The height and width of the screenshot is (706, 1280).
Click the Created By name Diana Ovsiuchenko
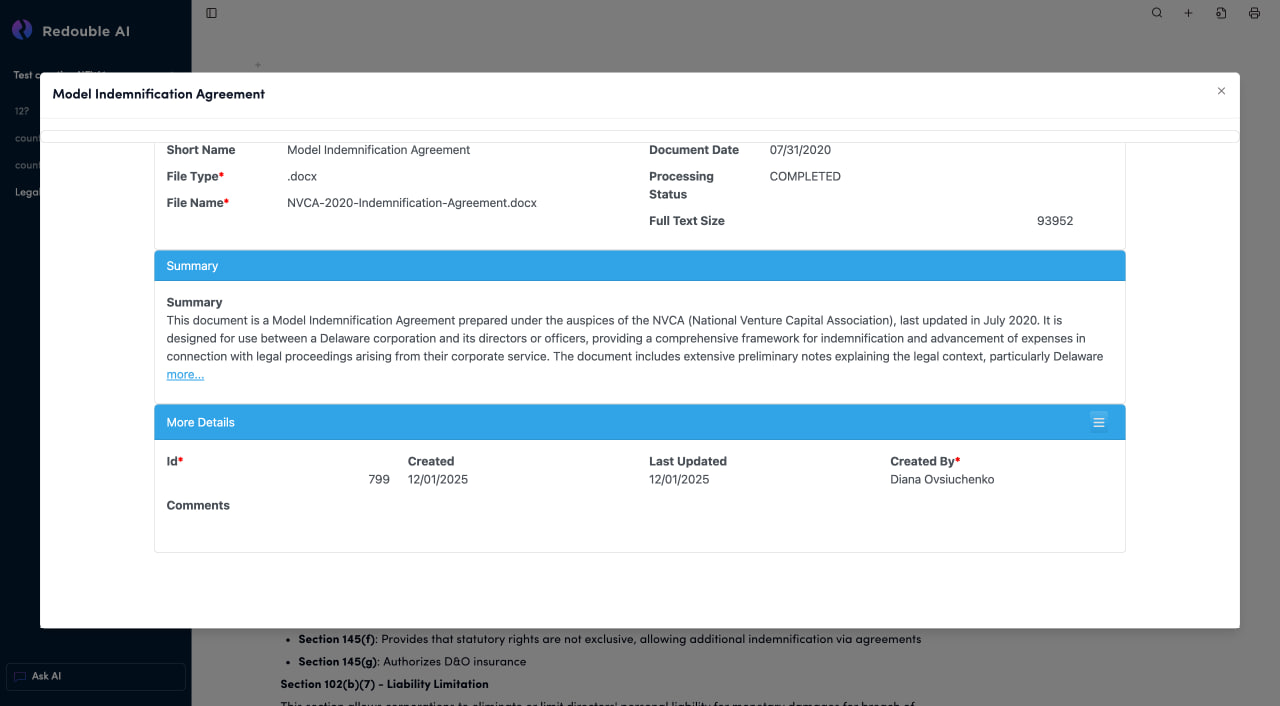click(x=941, y=480)
